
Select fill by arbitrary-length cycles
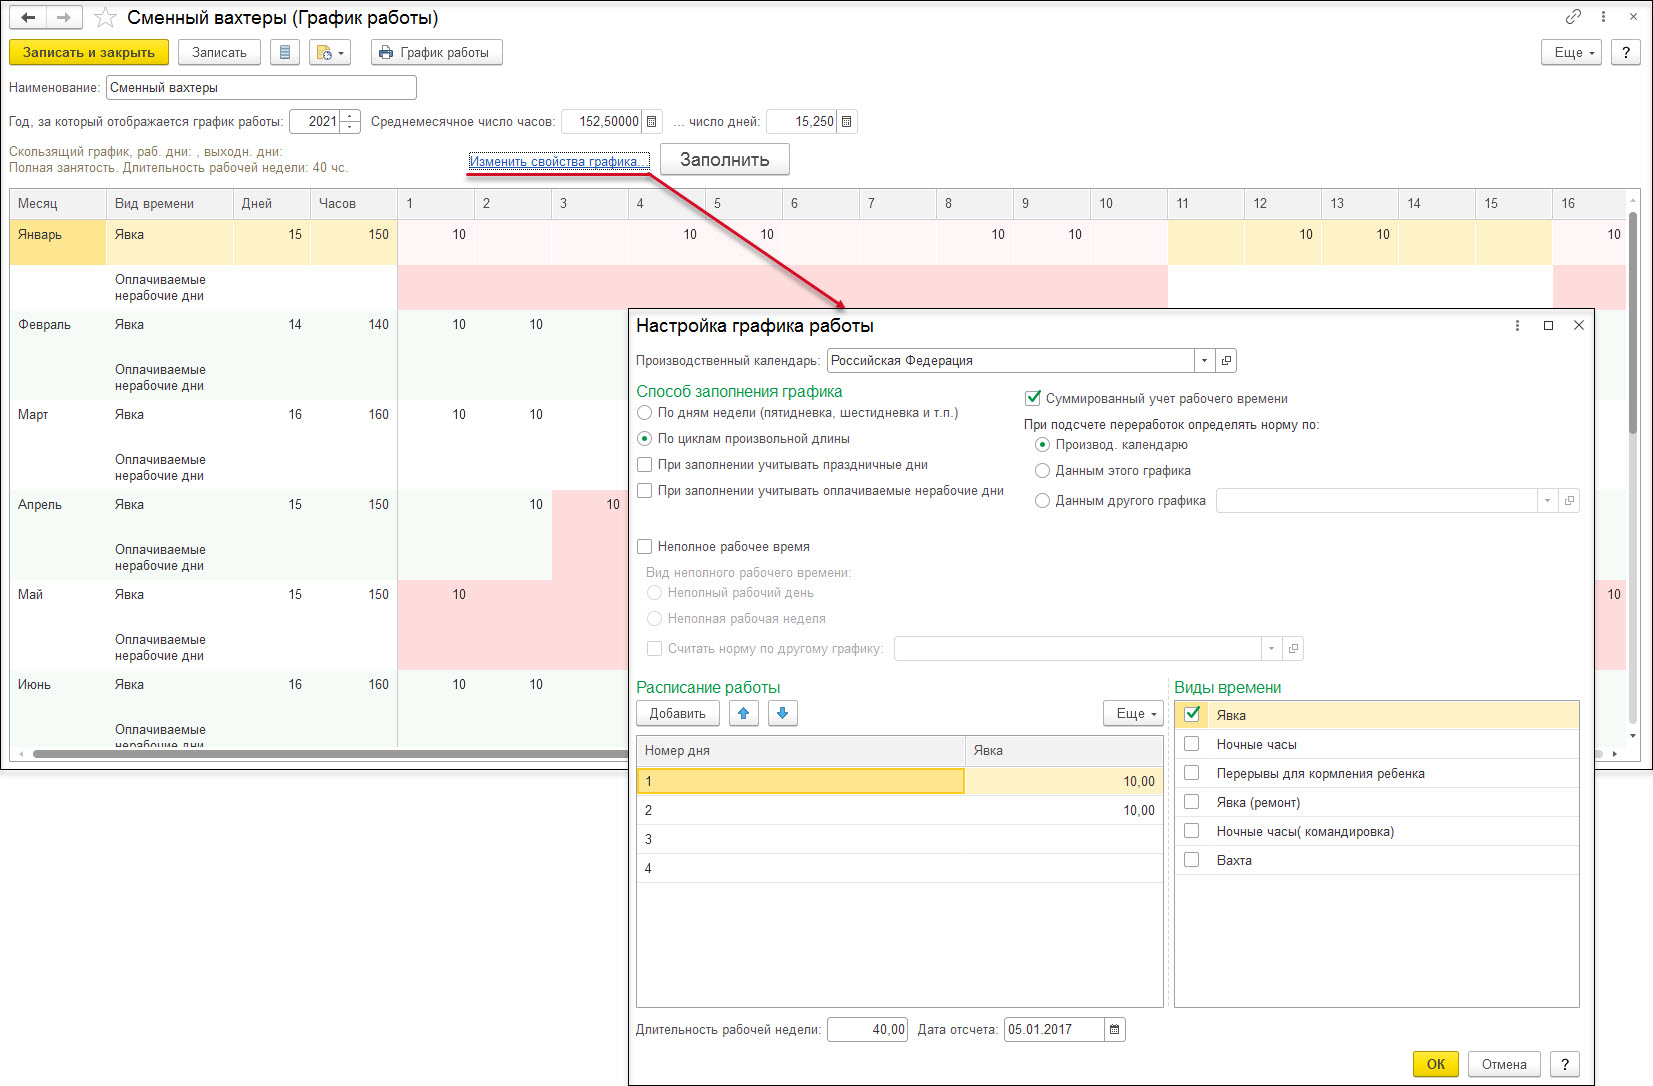(645, 438)
